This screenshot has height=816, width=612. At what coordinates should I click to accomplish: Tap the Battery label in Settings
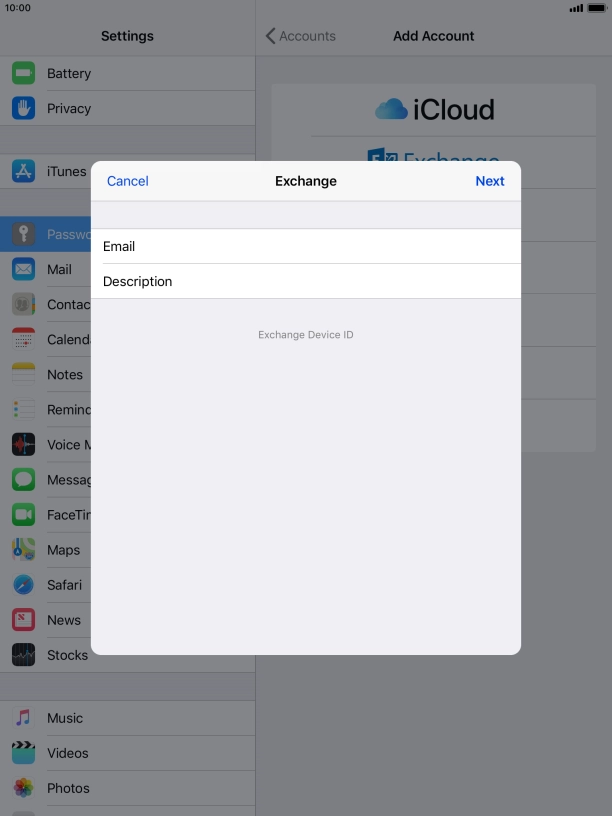pos(69,73)
